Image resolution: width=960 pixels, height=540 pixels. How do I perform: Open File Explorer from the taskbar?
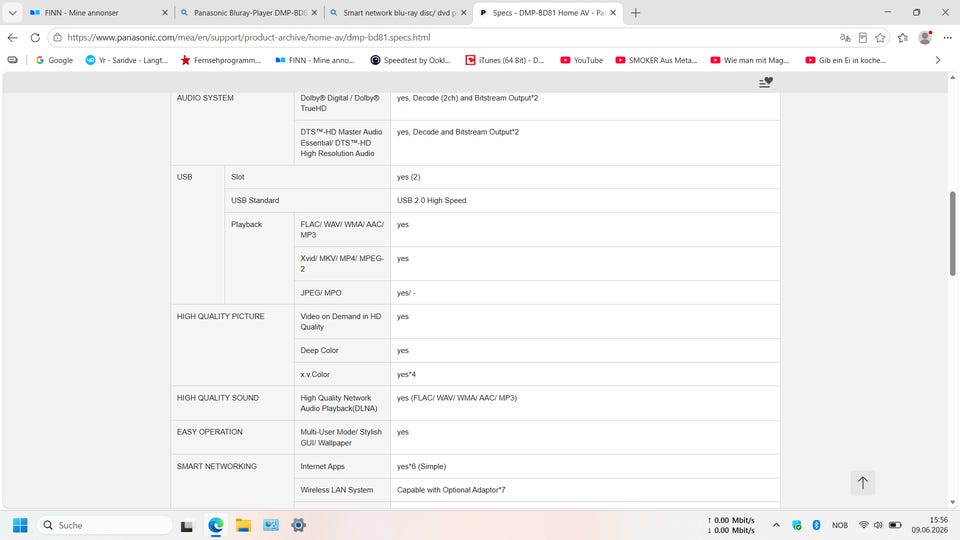[243, 525]
